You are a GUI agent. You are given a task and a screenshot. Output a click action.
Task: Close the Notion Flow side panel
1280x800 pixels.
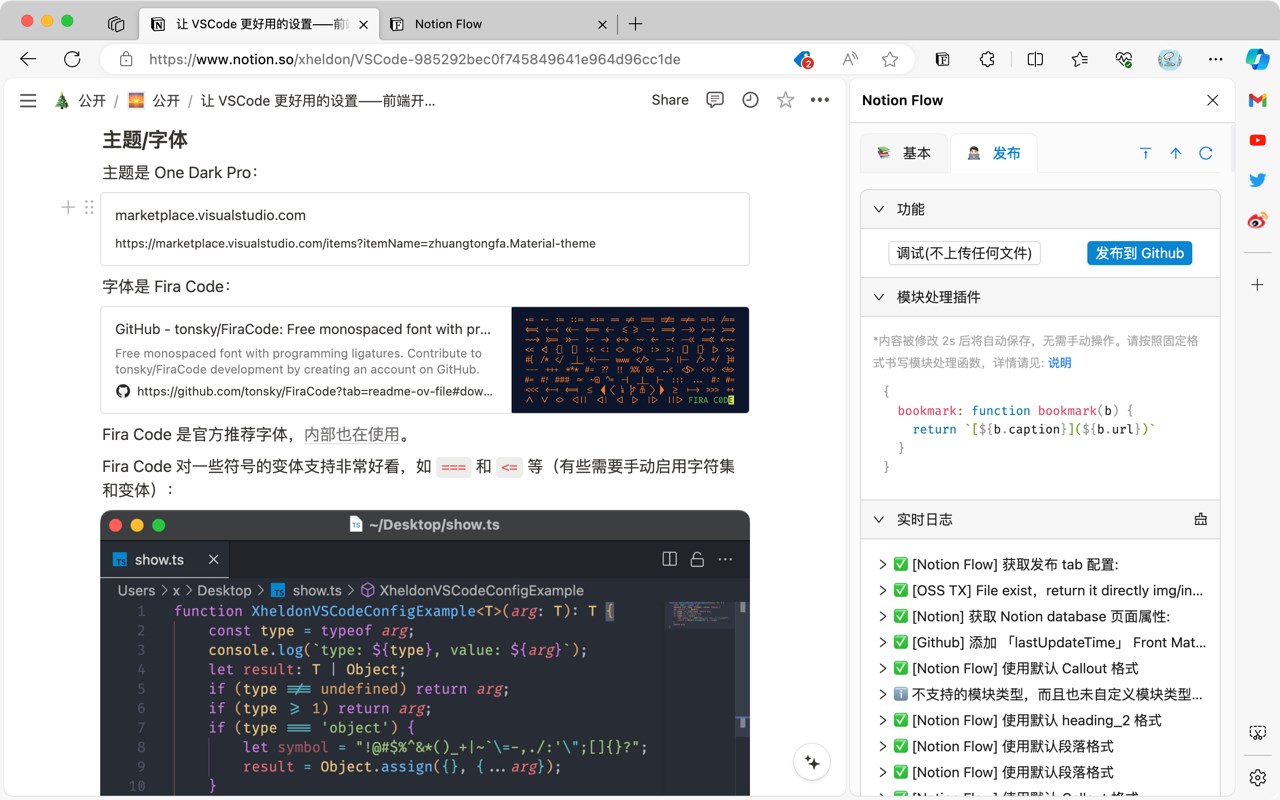1213,100
